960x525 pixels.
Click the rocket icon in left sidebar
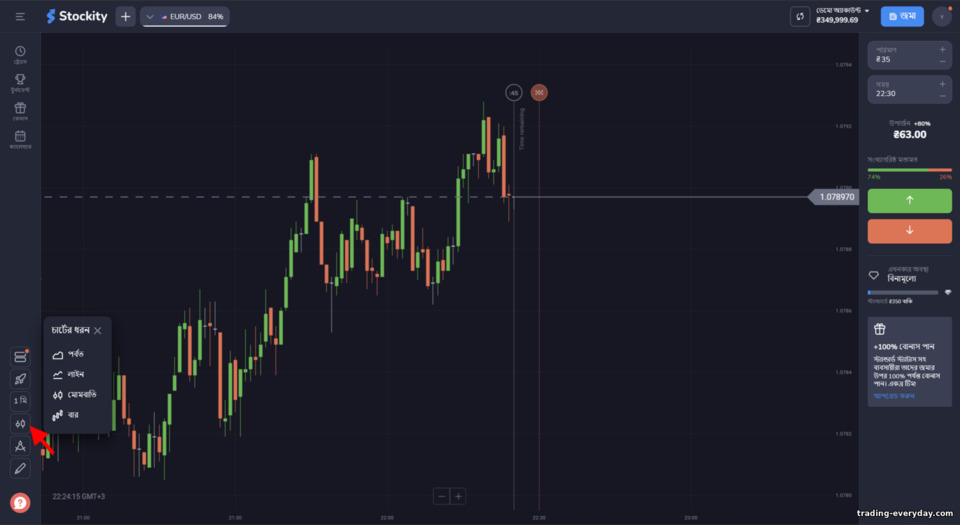(x=20, y=379)
